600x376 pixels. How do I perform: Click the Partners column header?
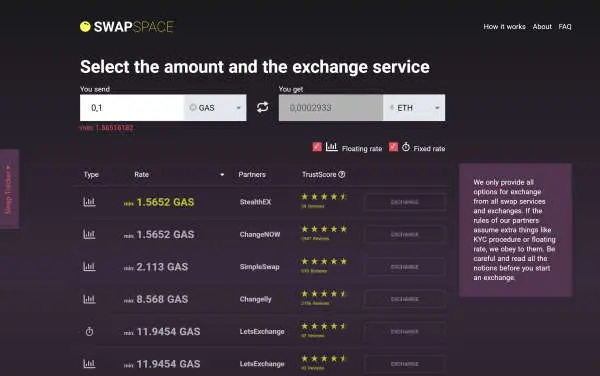252,174
